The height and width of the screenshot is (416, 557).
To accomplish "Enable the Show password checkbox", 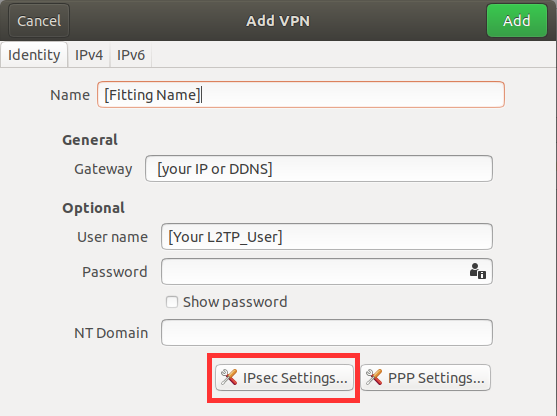I will tap(172, 302).
